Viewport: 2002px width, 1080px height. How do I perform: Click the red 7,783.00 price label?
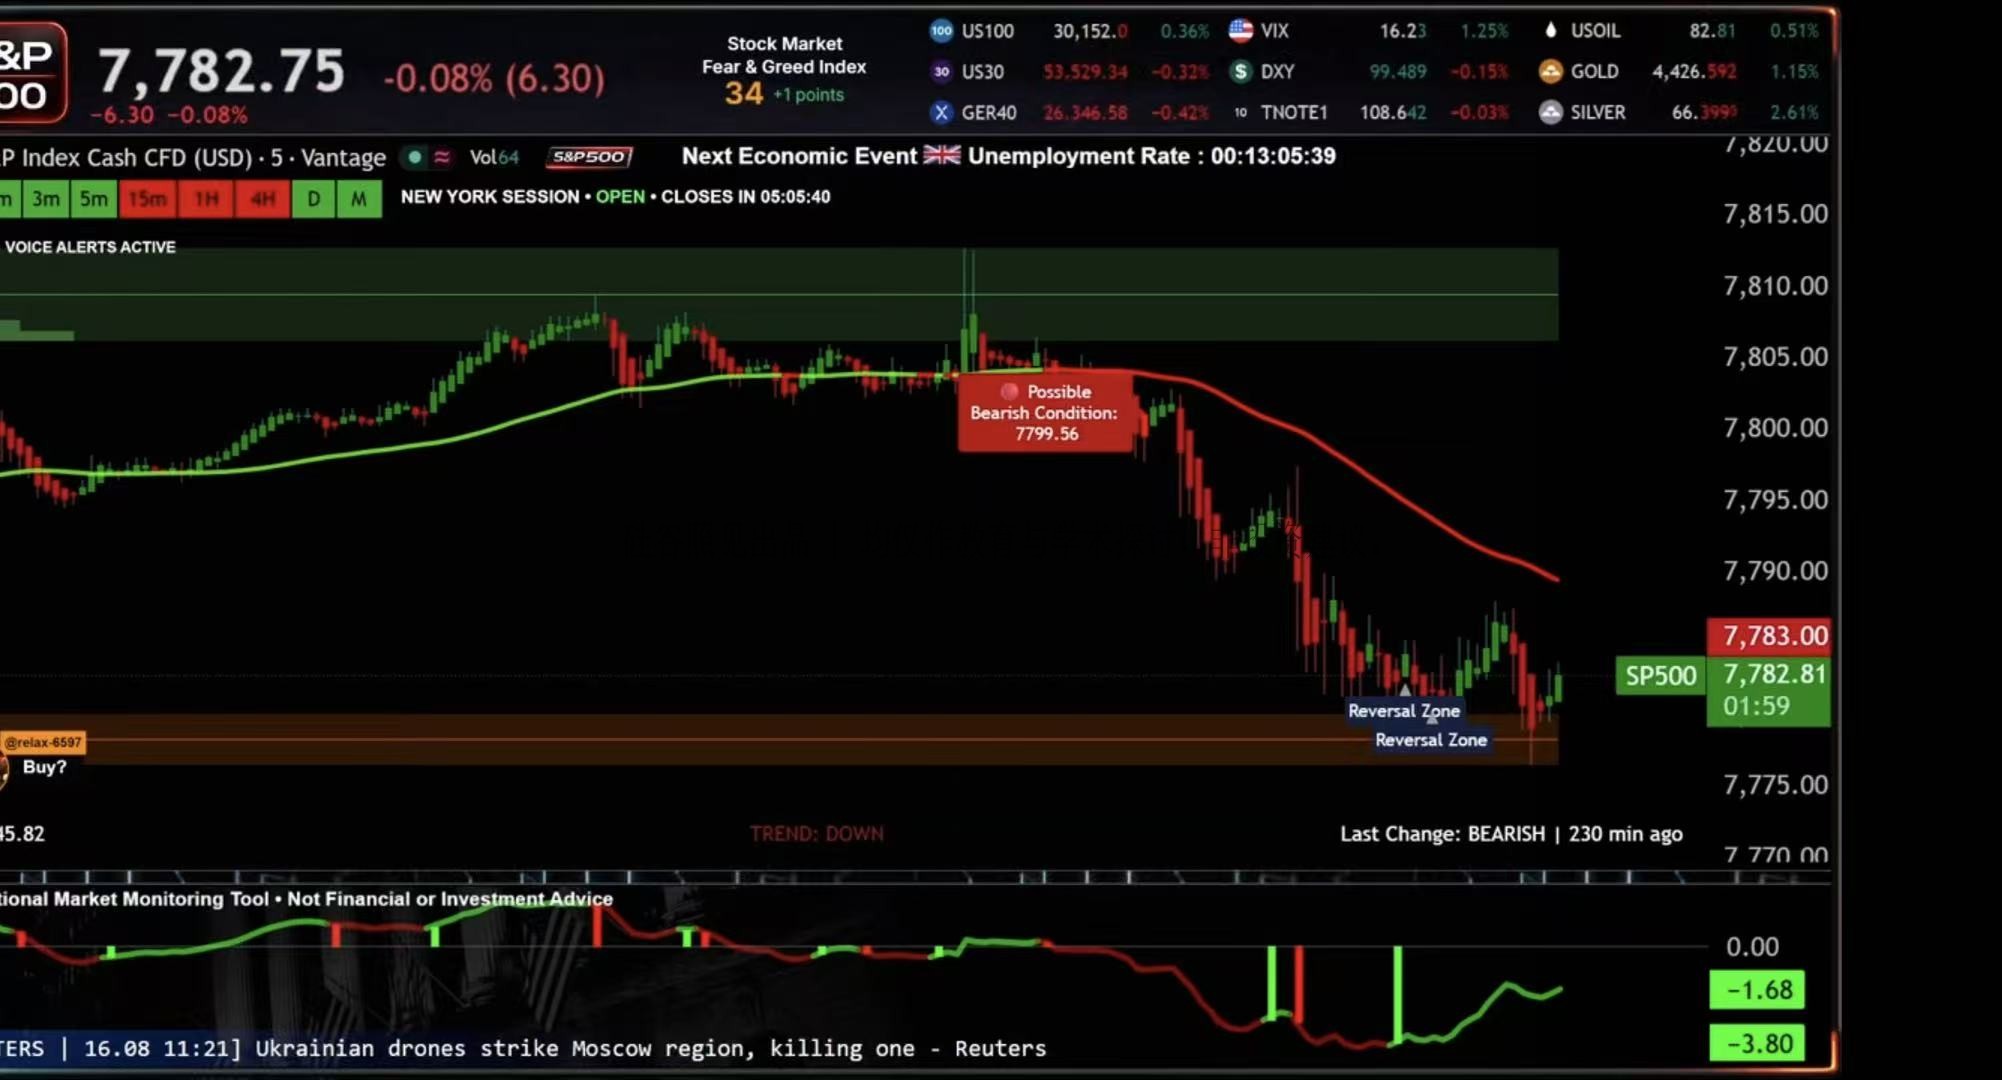[1769, 635]
